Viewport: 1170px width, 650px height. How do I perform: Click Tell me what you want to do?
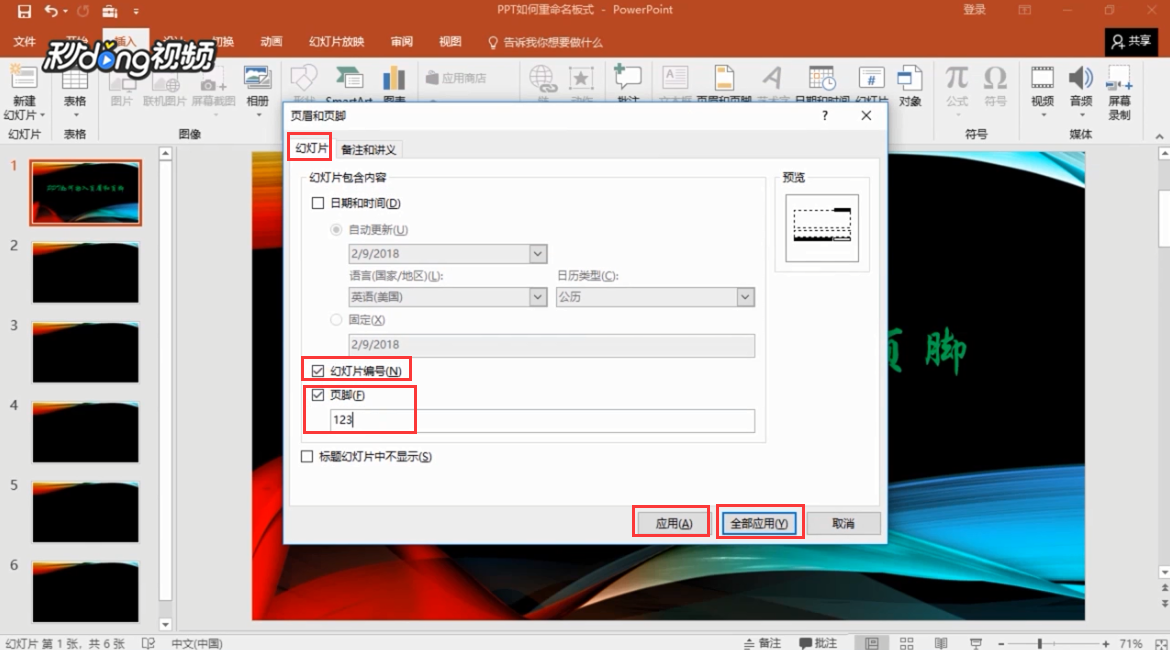pyautogui.click(x=545, y=42)
